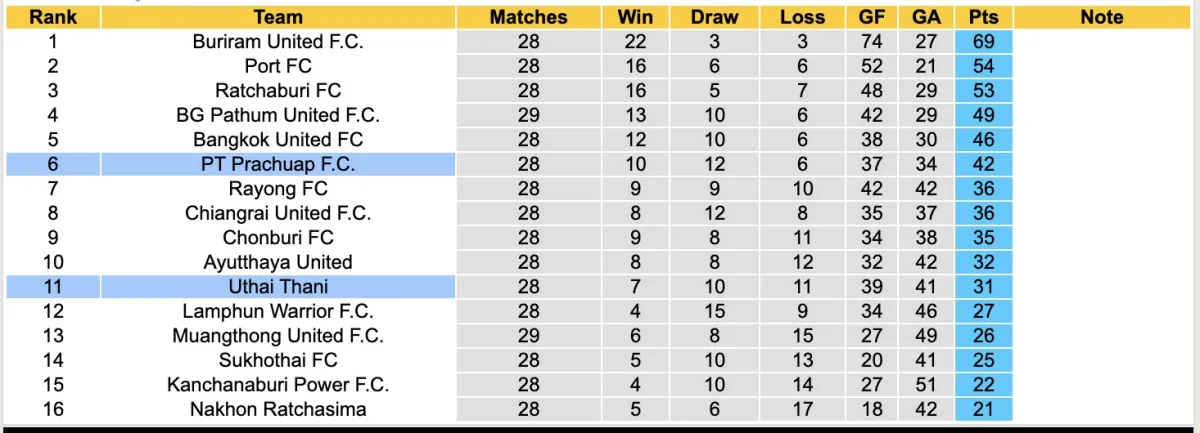The width and height of the screenshot is (1200, 433).
Task: Select the 69 points cell for Buriram
Action: pos(984,42)
